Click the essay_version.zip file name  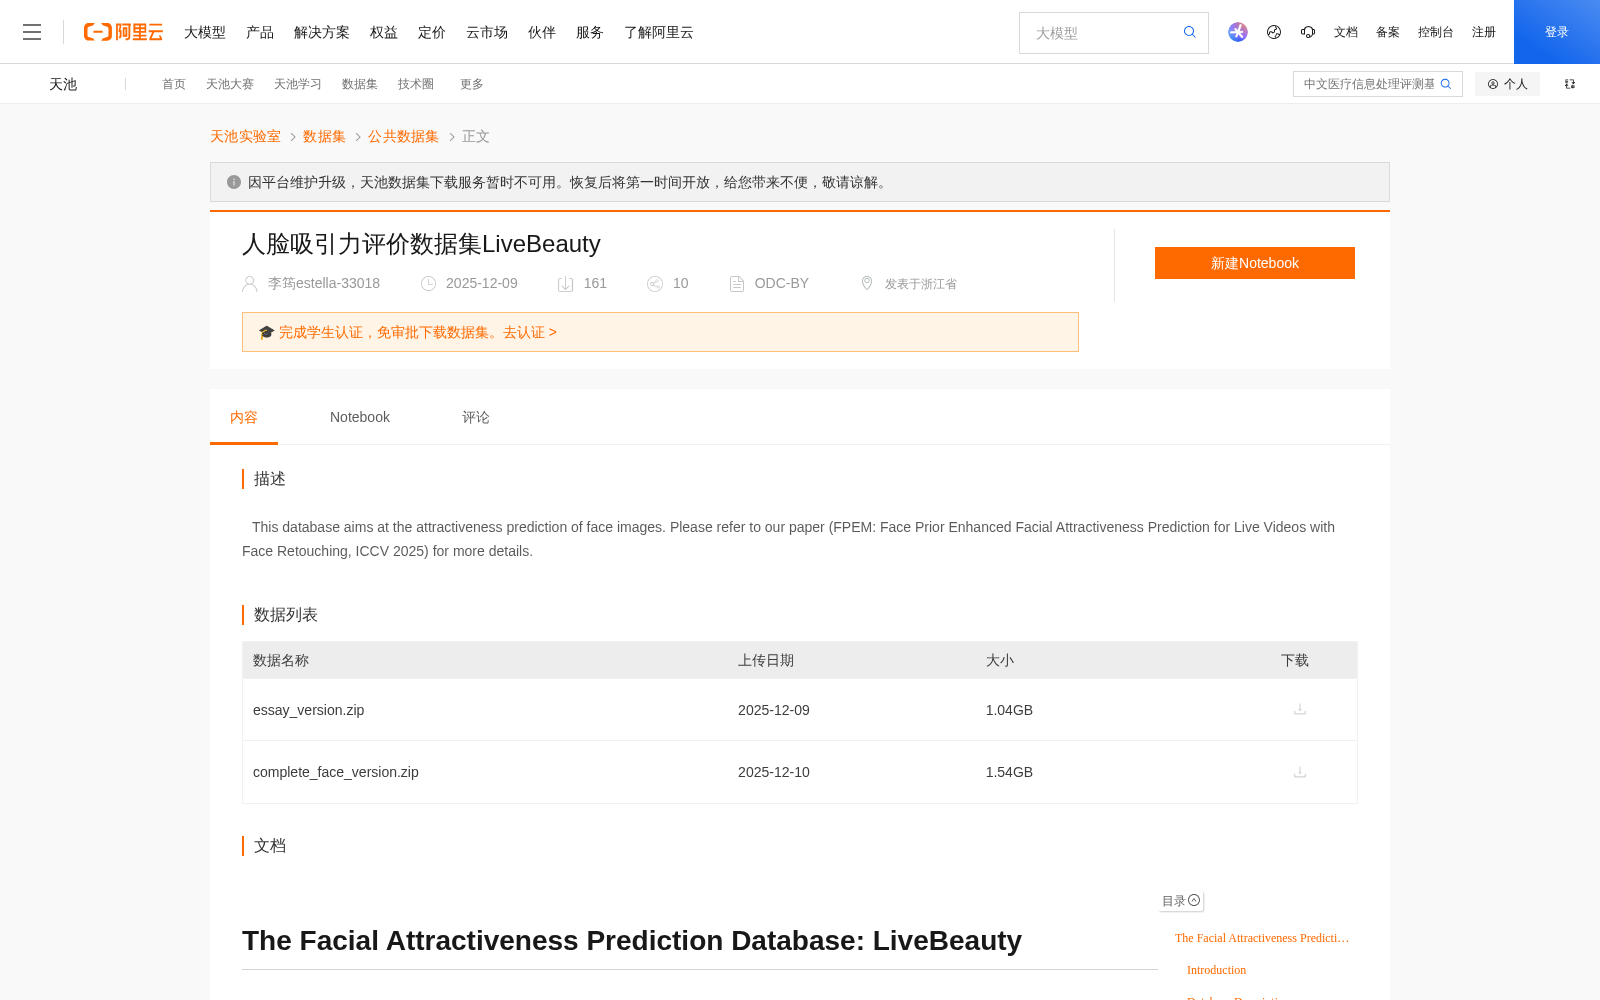[309, 710]
